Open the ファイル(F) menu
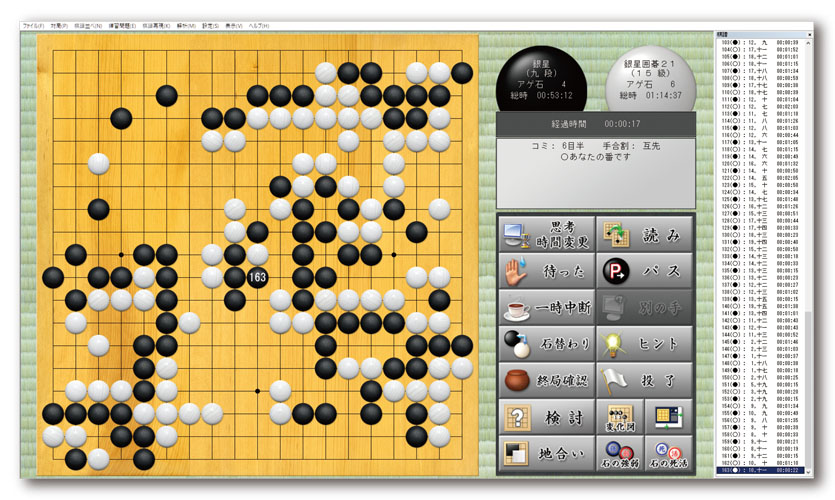 click(34, 26)
